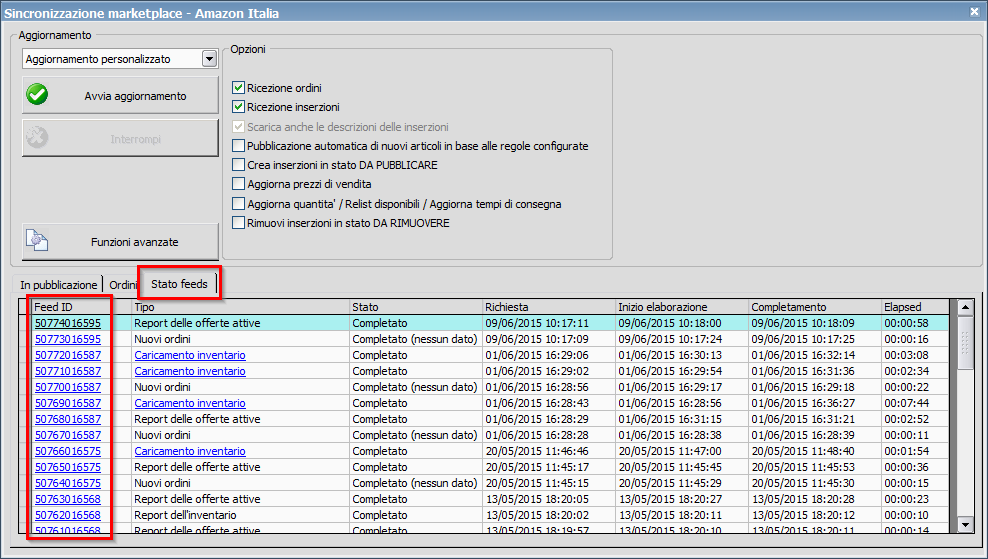Open feed ID 50774016595 link

pos(67,323)
